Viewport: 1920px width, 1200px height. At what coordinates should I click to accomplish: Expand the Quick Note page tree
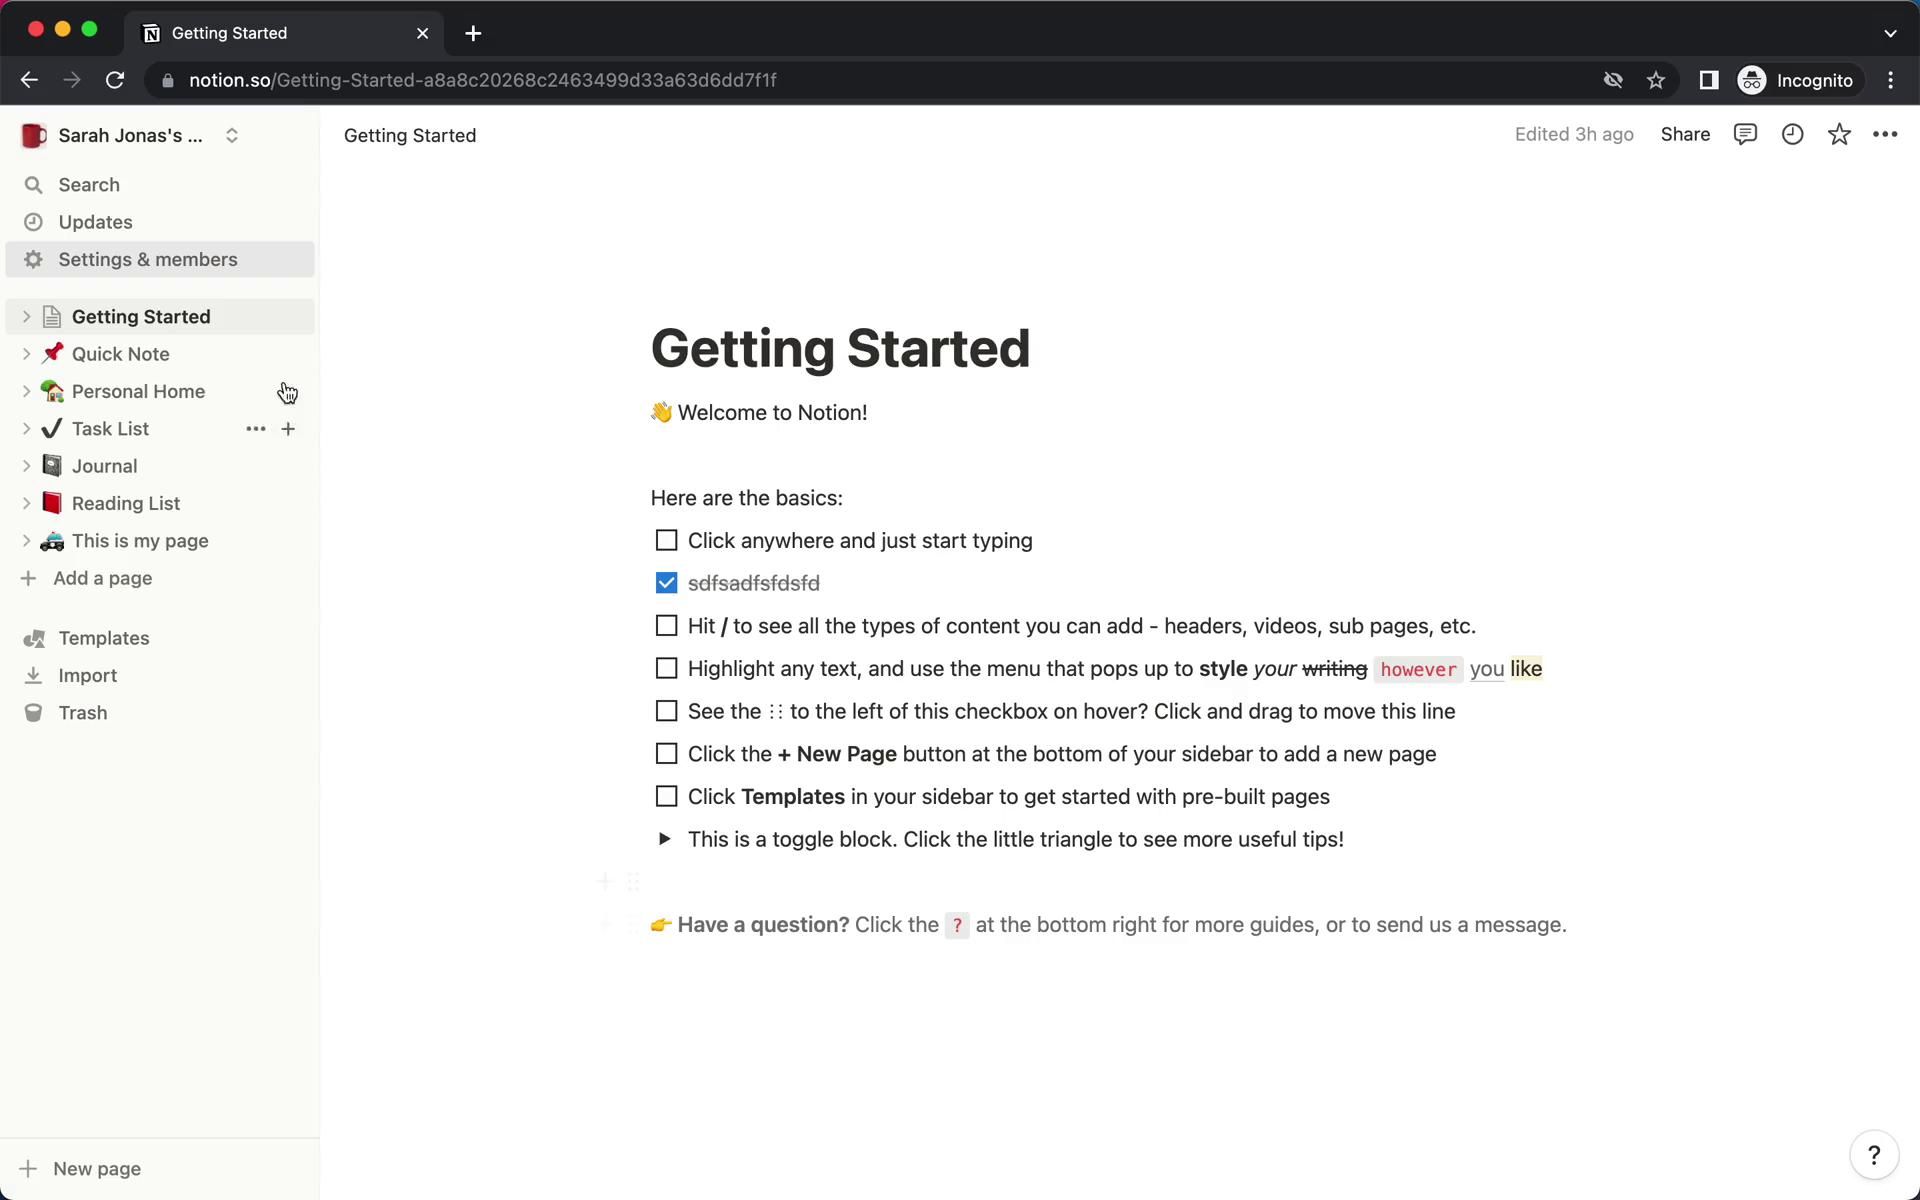26,354
